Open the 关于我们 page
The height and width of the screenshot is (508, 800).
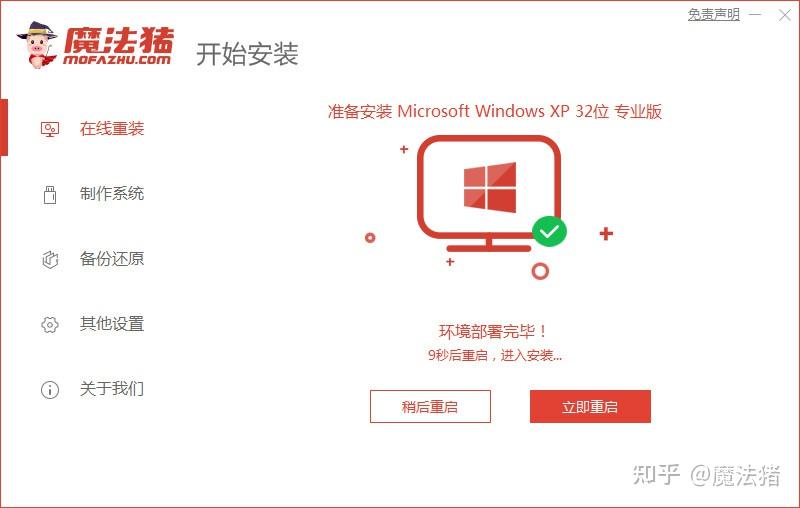pyautogui.click(x=112, y=389)
